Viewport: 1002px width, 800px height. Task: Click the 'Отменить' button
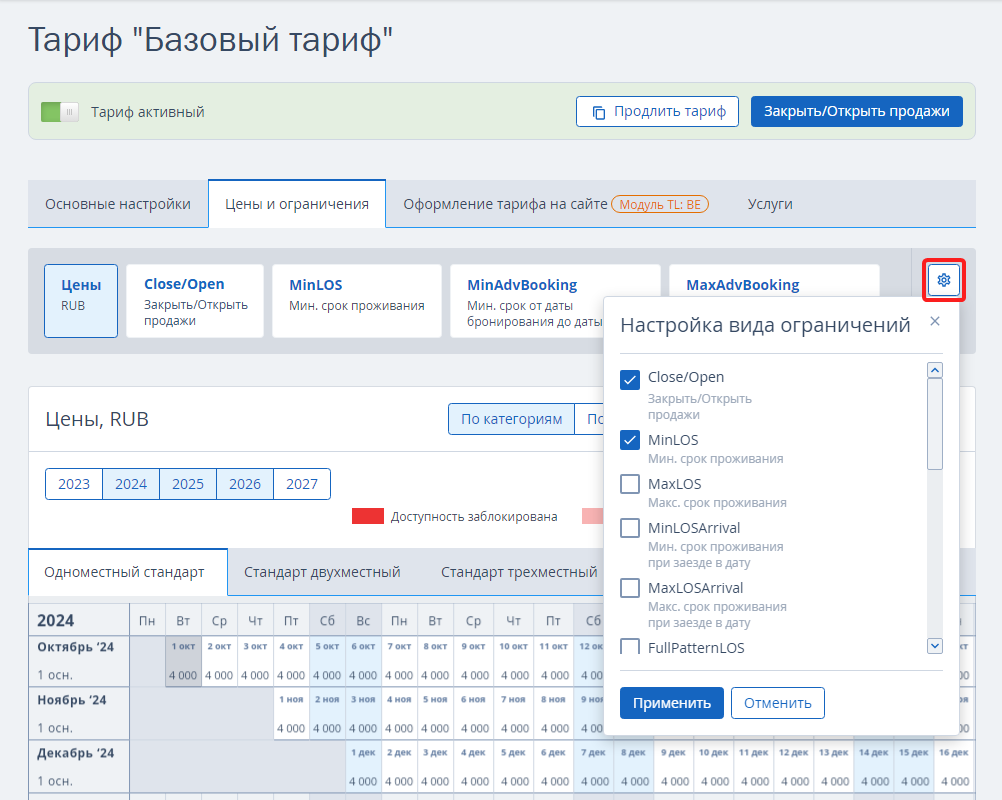tap(777, 702)
